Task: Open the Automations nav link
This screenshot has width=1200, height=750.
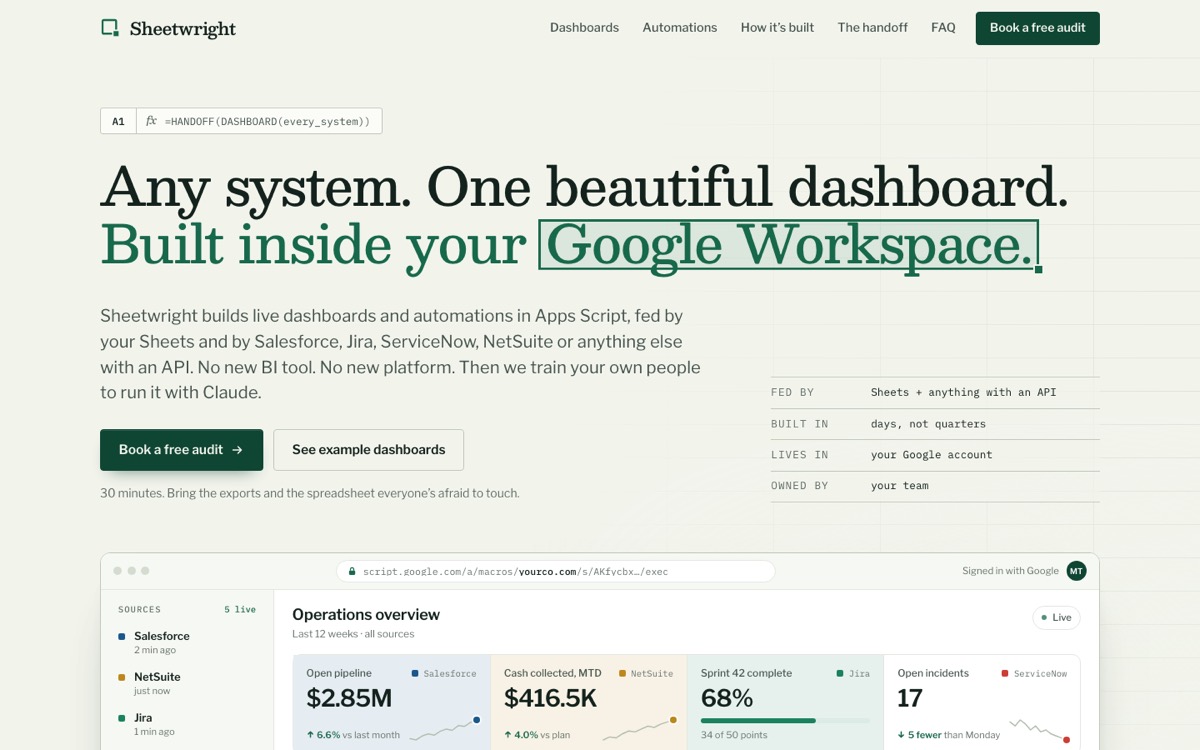Action: pyautogui.click(x=680, y=28)
